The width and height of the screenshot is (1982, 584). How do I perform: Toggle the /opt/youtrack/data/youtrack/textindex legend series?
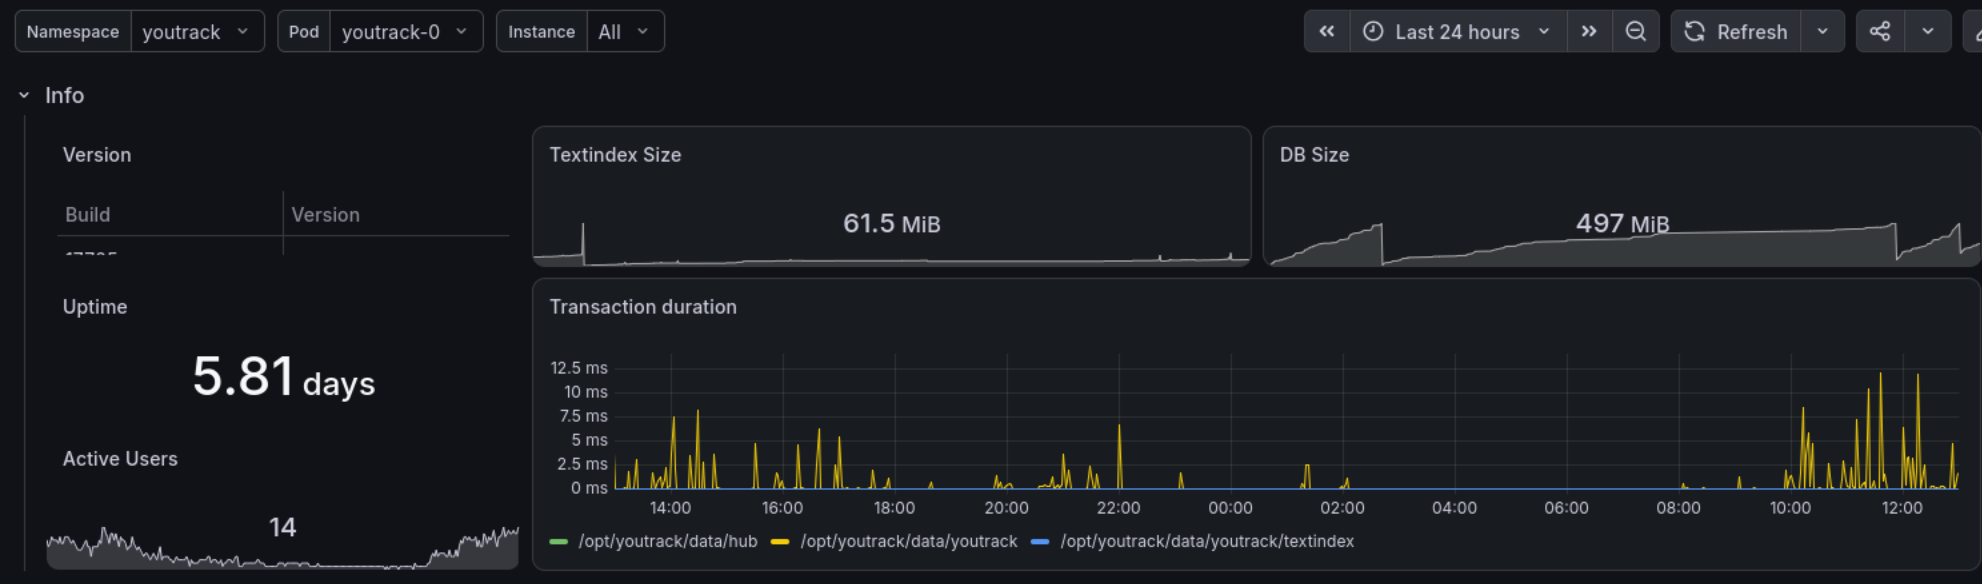[x=1207, y=541]
